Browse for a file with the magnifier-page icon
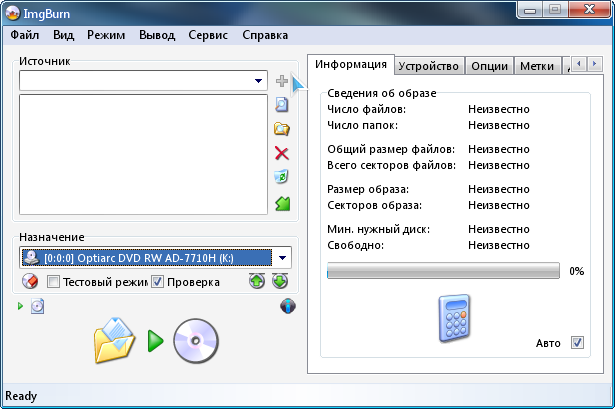 (282, 105)
